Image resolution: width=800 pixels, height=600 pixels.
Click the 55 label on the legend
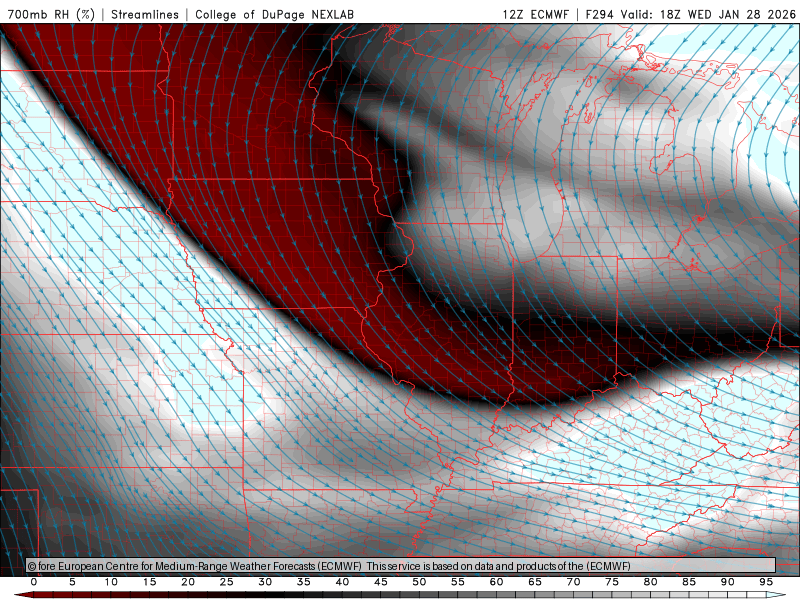point(458,582)
